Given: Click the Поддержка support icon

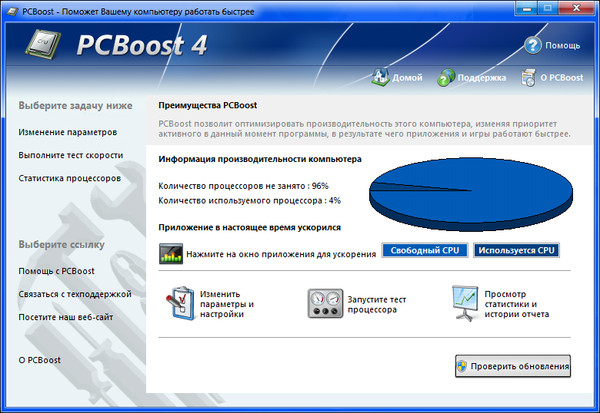Looking at the screenshot, I should point(447,77).
